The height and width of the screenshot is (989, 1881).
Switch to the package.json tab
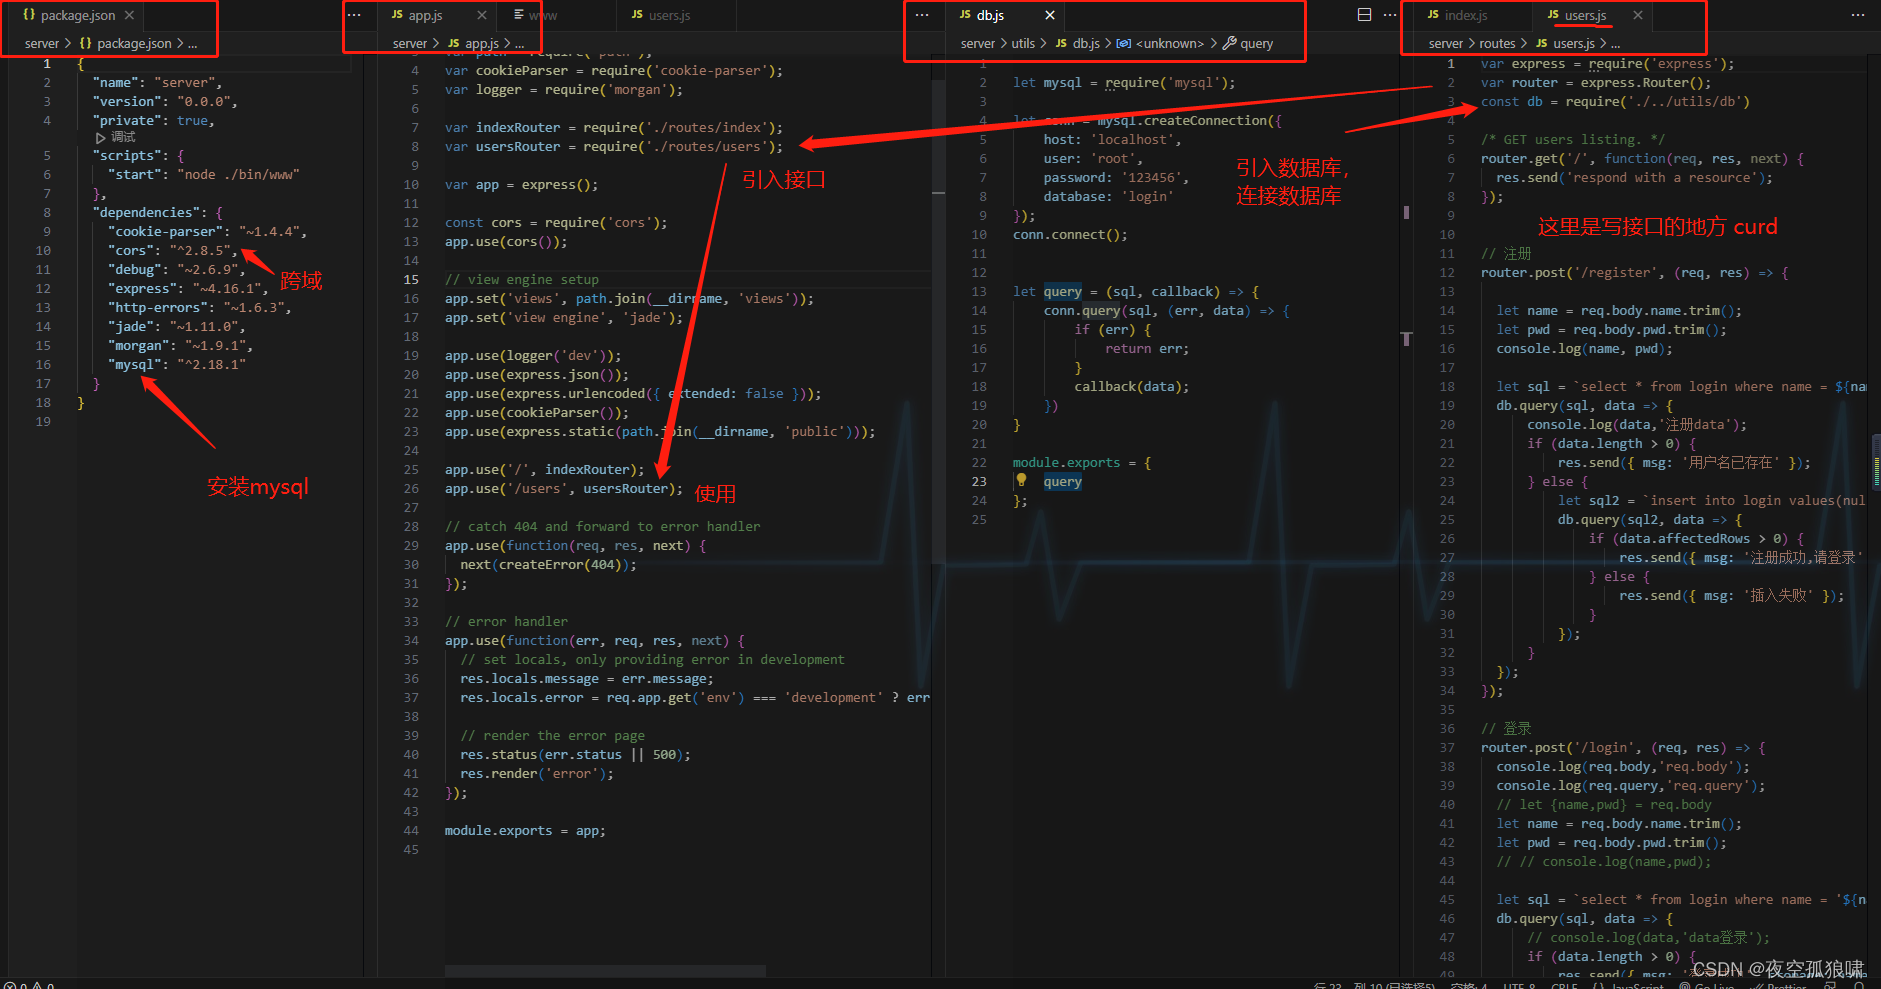pyautogui.click(x=78, y=15)
